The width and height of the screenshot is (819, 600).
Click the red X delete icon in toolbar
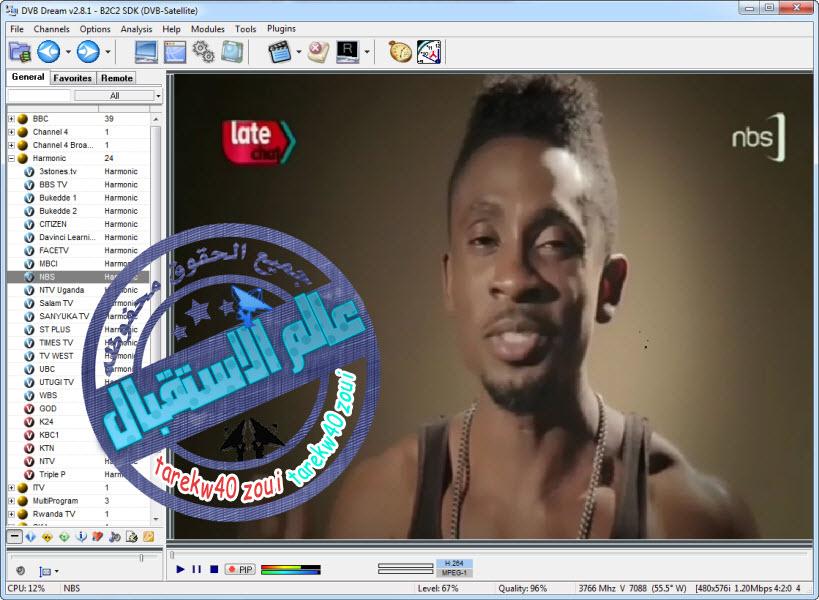coord(318,52)
